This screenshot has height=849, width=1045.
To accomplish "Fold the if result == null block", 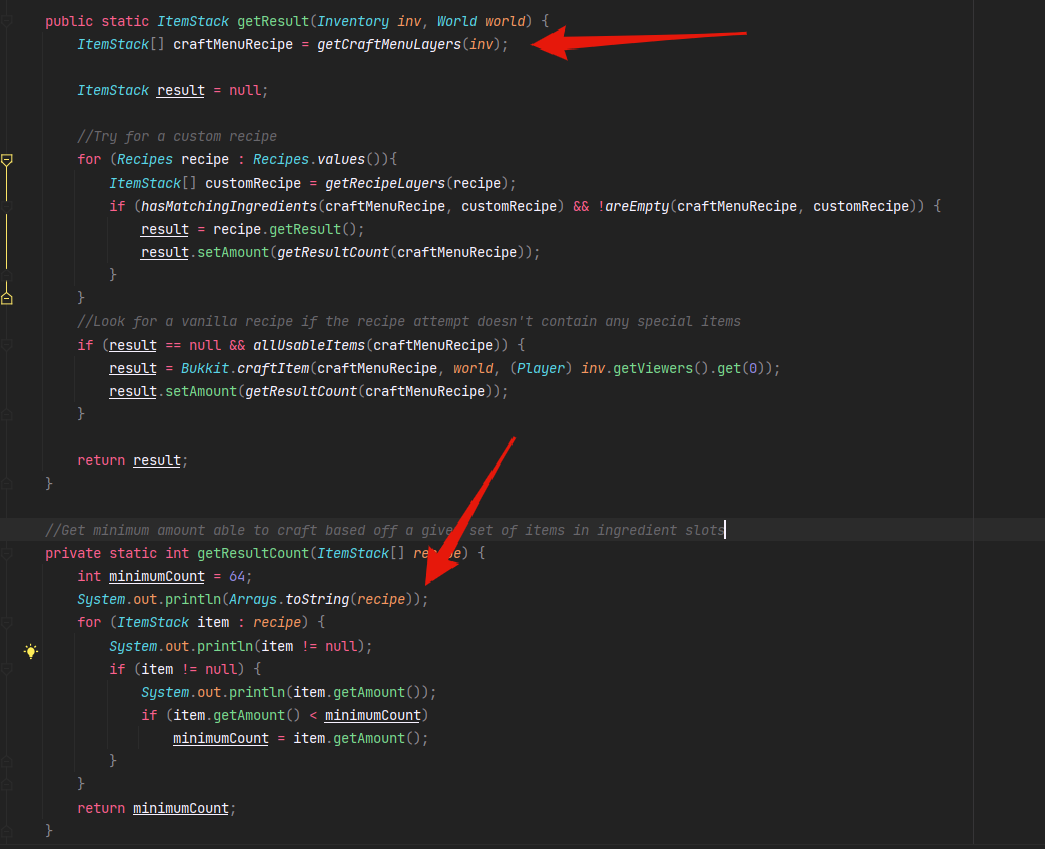I will (7, 345).
